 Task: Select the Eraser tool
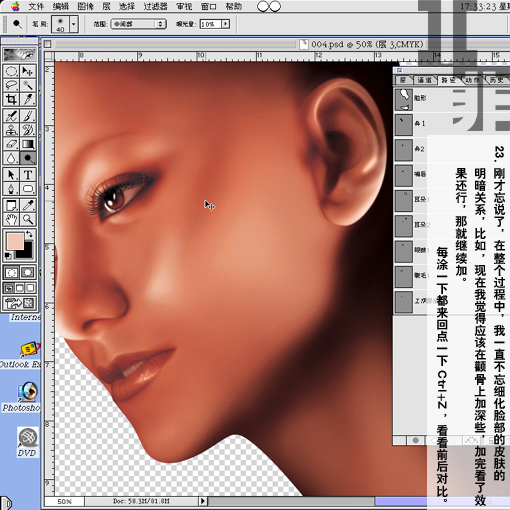click(x=11, y=144)
